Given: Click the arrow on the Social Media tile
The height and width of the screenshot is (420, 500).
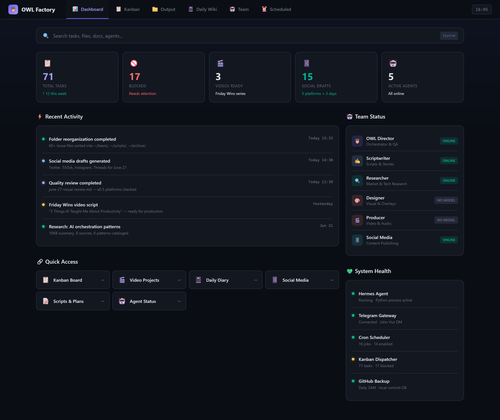Looking at the screenshot, I should [332, 280].
